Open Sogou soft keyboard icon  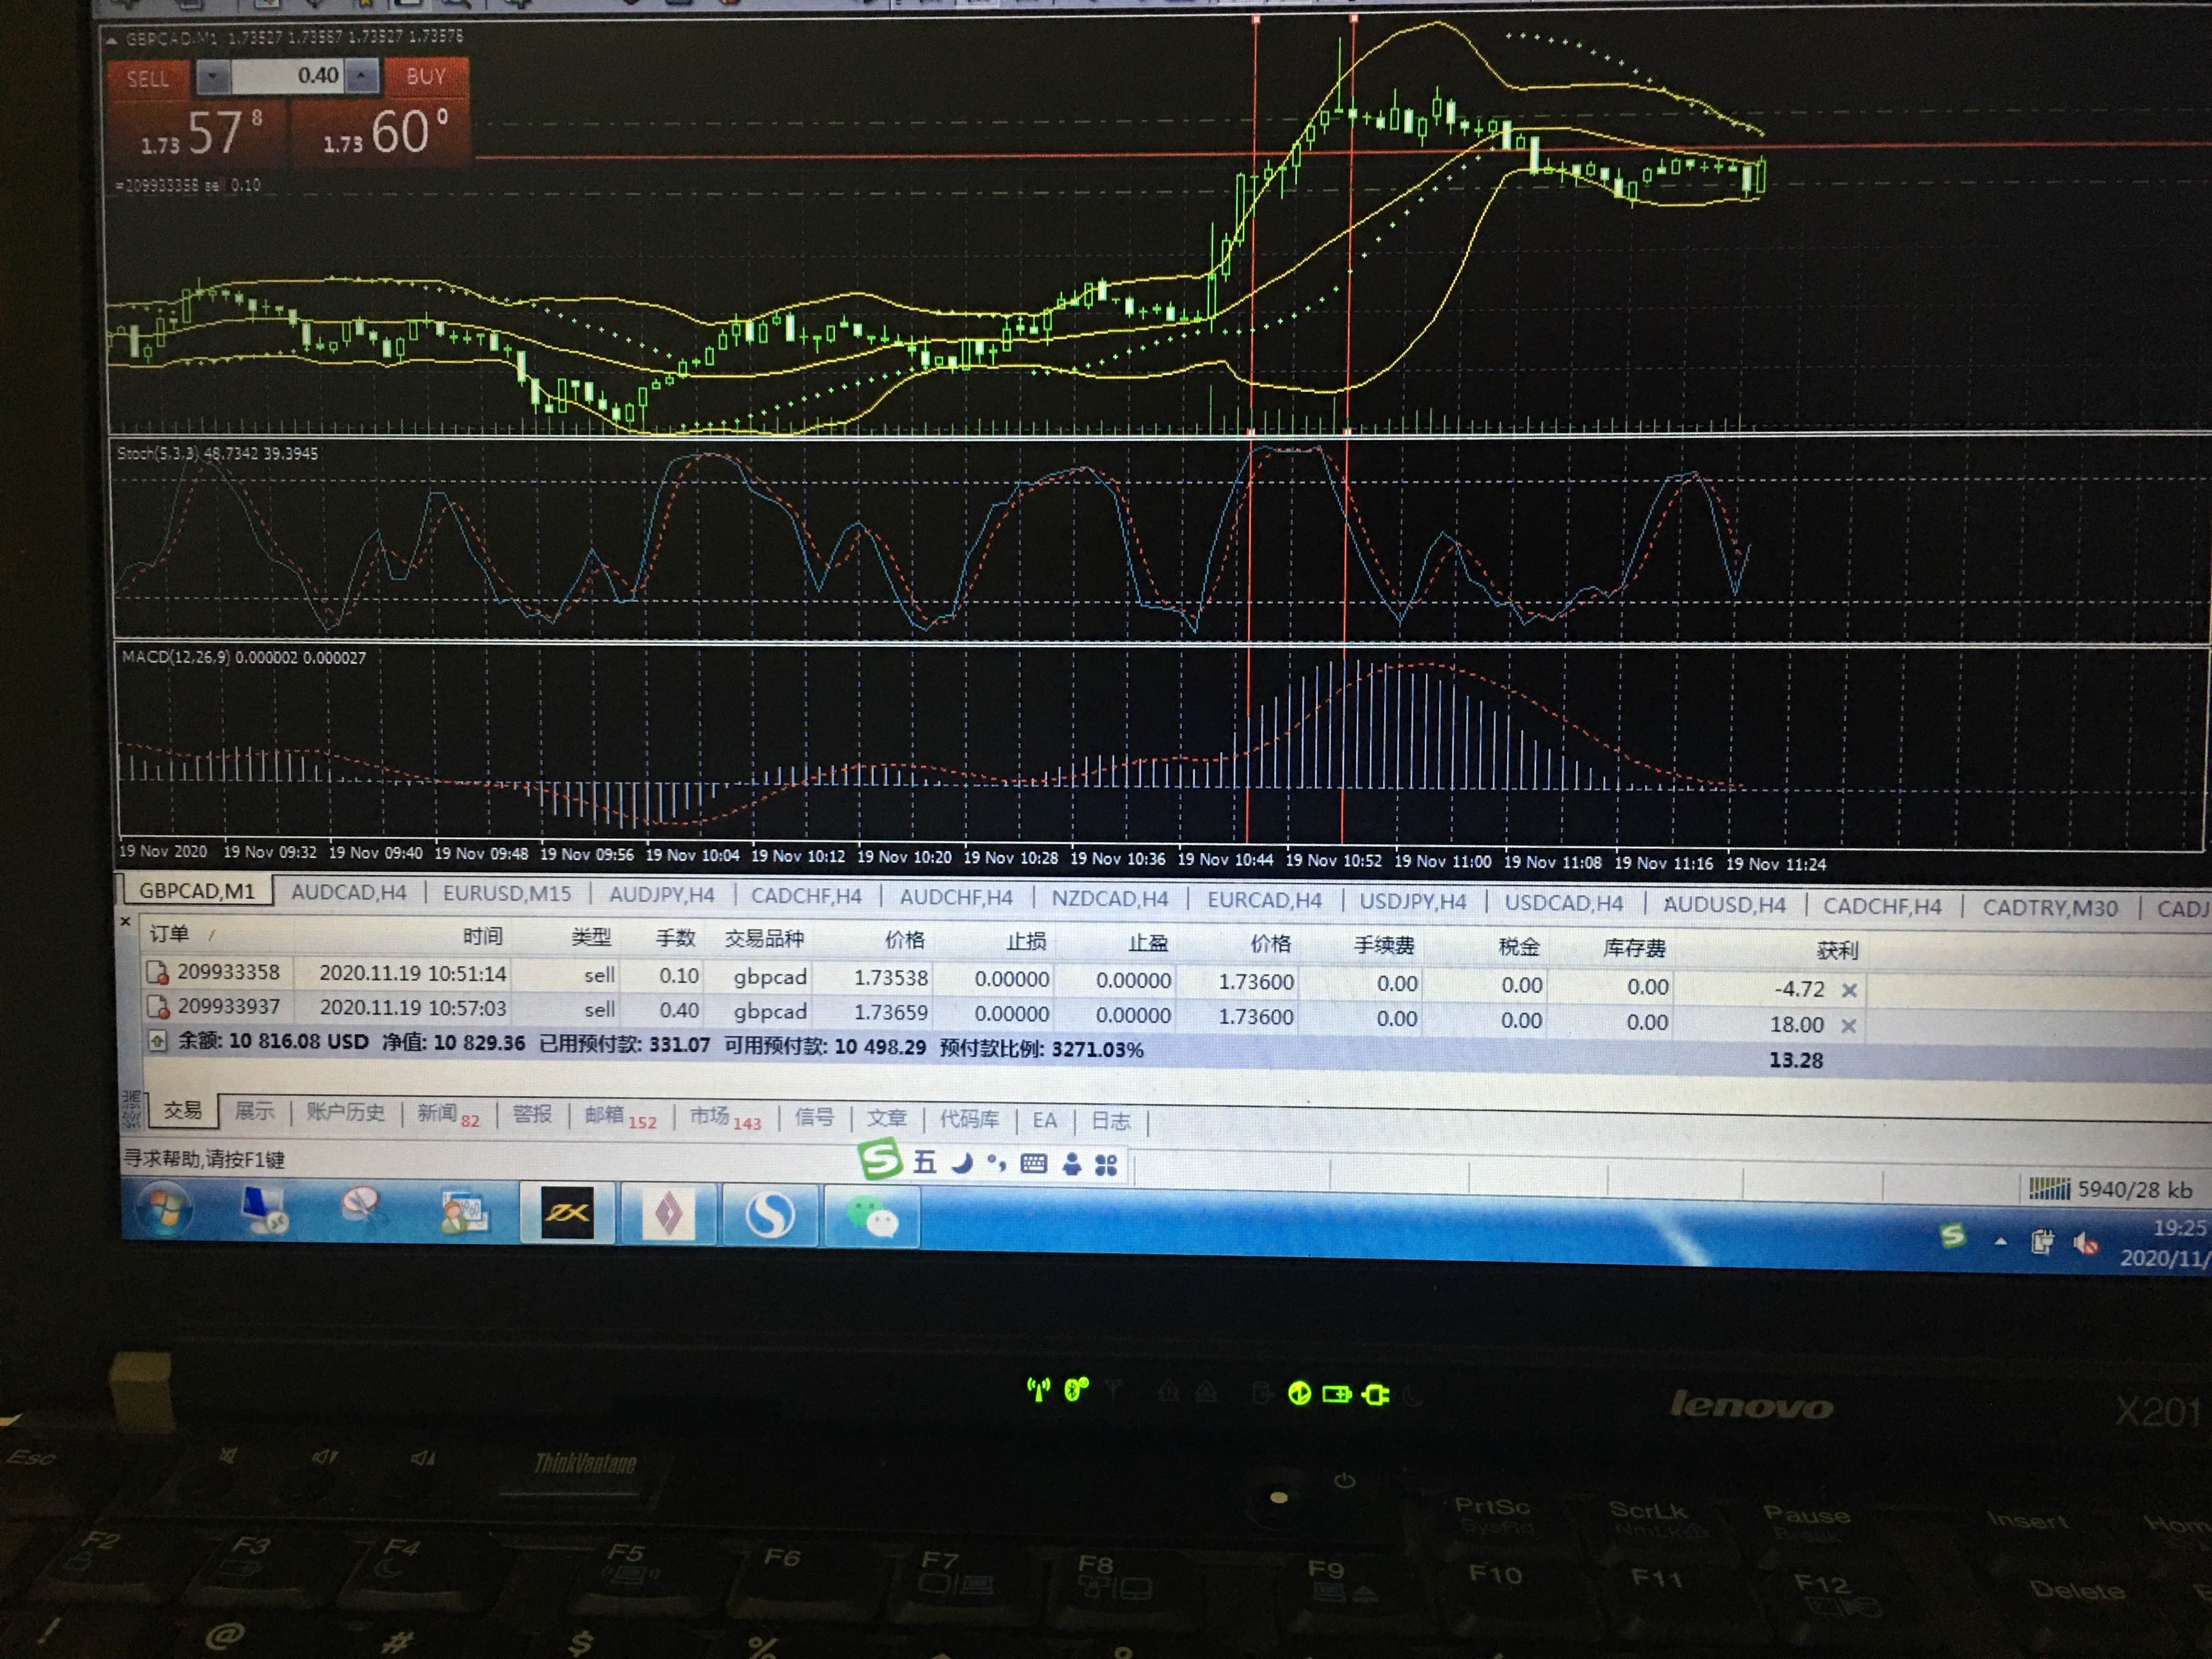coord(1034,1164)
